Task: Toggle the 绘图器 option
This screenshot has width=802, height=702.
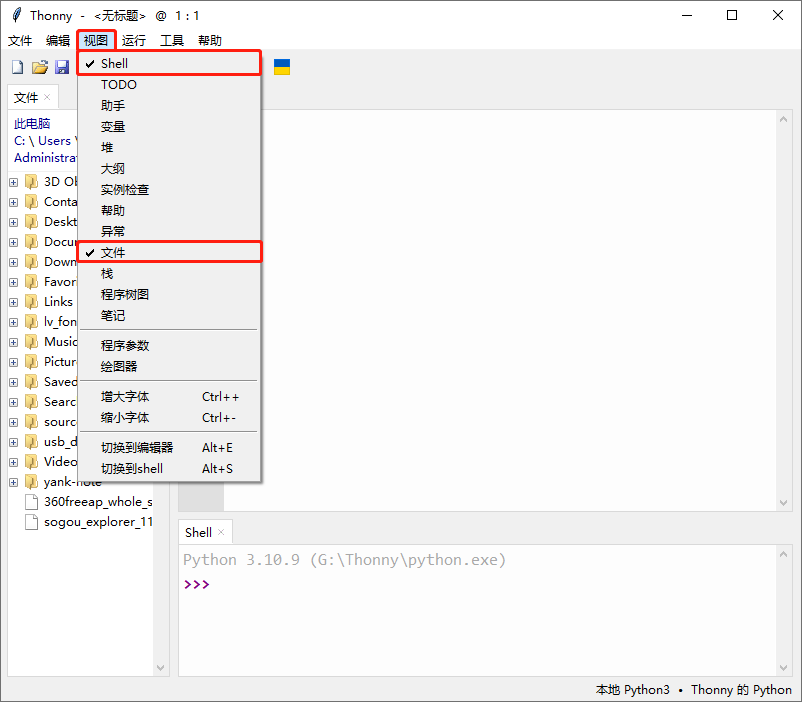Action: coord(169,366)
